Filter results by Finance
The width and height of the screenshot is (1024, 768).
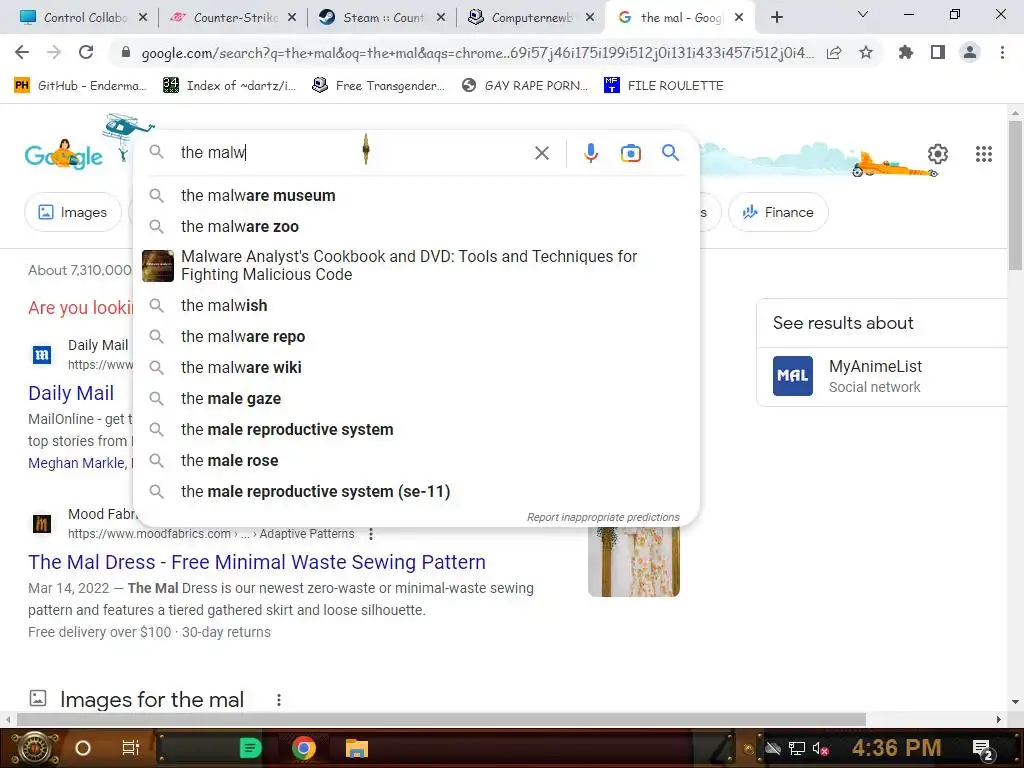(x=778, y=212)
